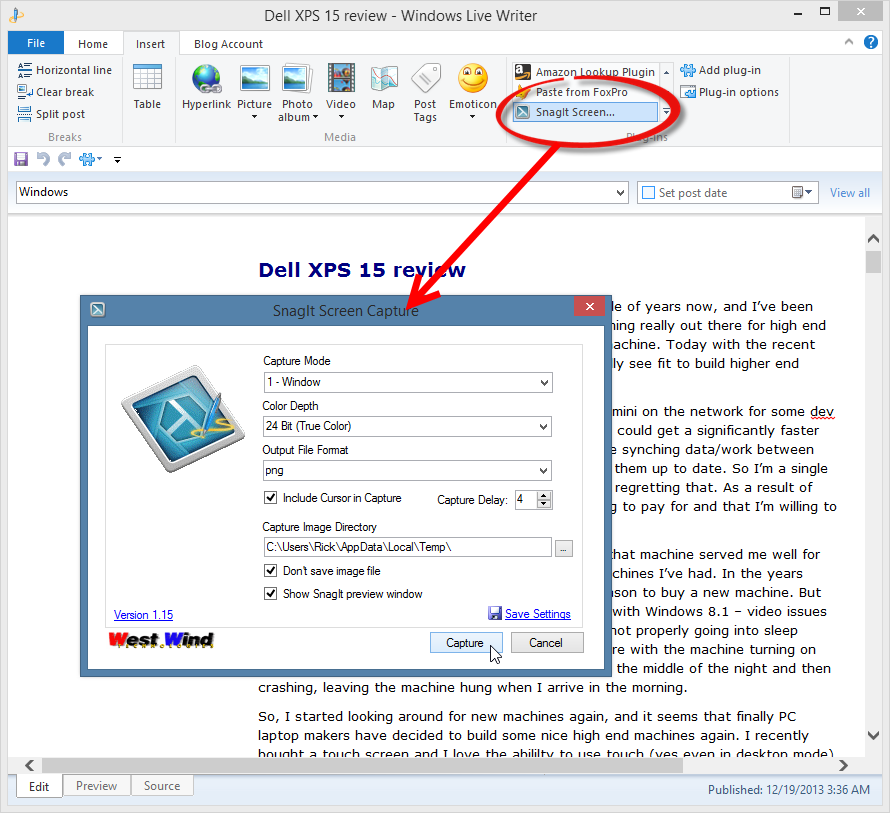890x813 pixels.
Task: Click the Emoticon smiley icon
Action: tap(473, 78)
